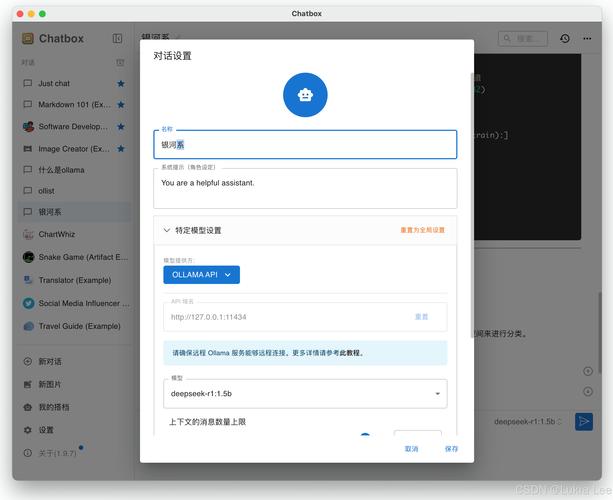Open the OLLAMA API provider dropdown
Viewport: 613px width, 500px height.
click(x=202, y=275)
